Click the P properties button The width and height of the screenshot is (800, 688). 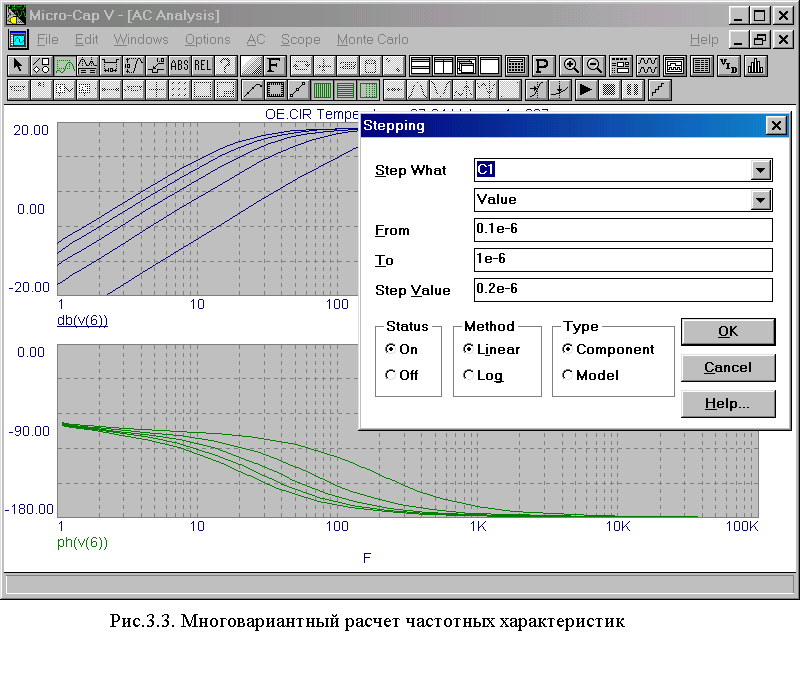542,66
